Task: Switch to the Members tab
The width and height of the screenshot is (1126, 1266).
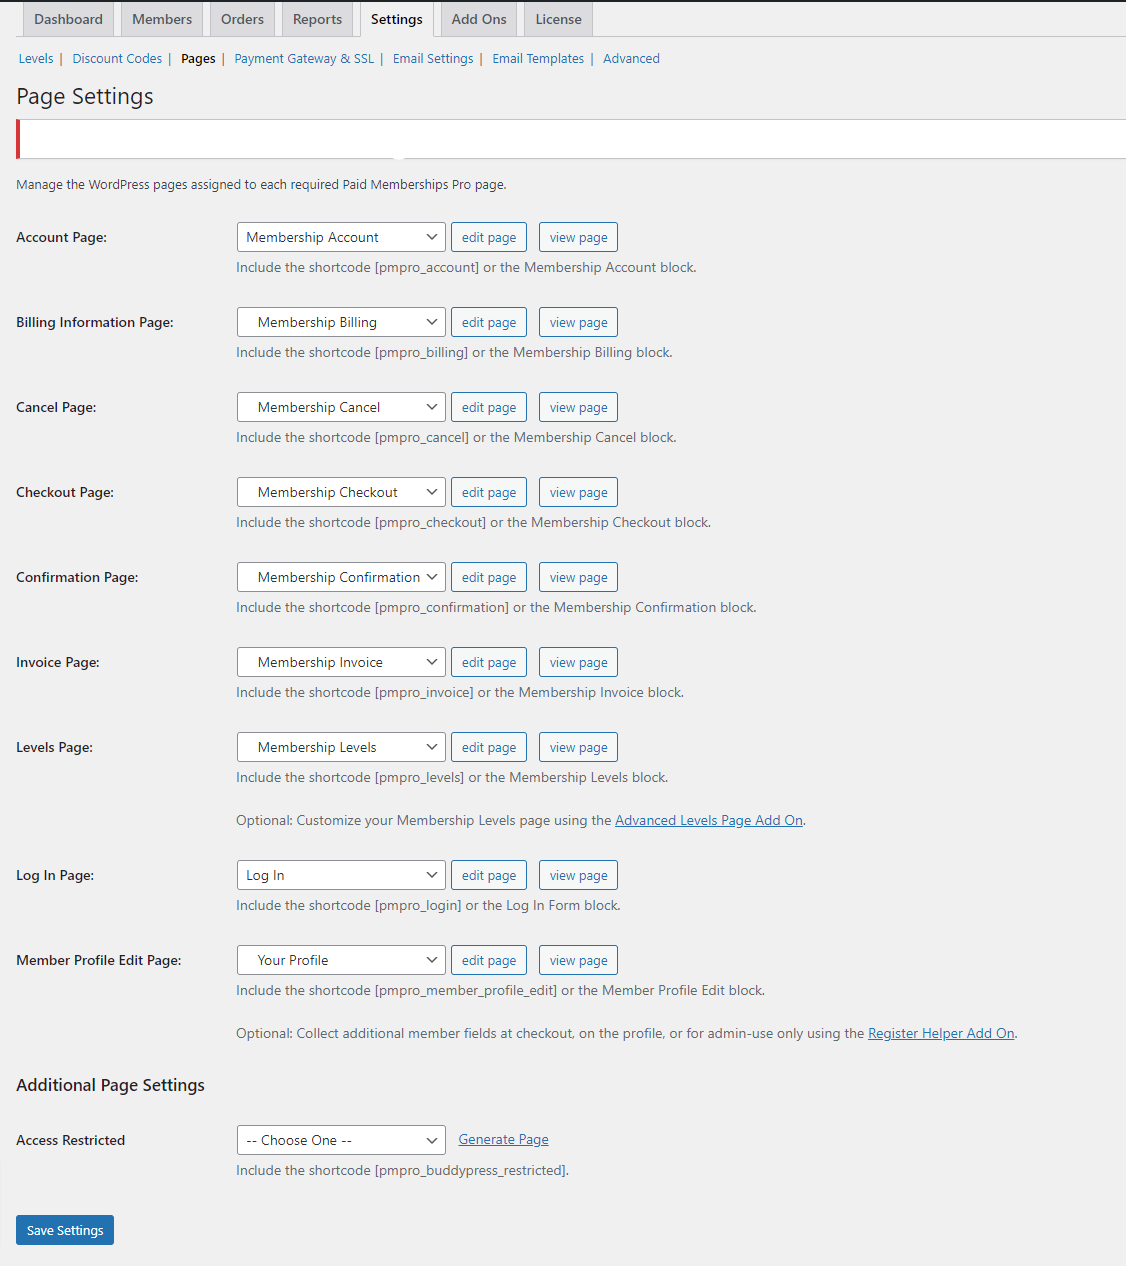Action: pos(162,19)
